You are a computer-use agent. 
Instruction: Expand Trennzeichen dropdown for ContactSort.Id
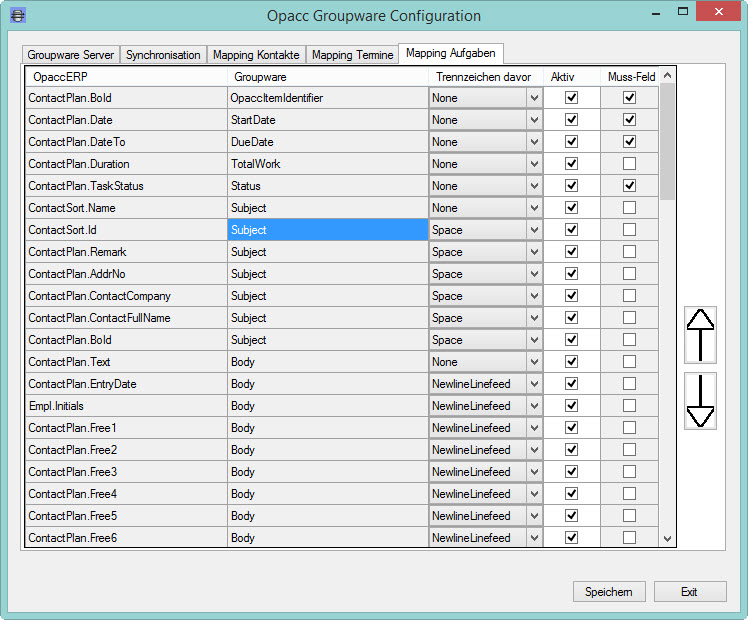pyautogui.click(x=534, y=229)
